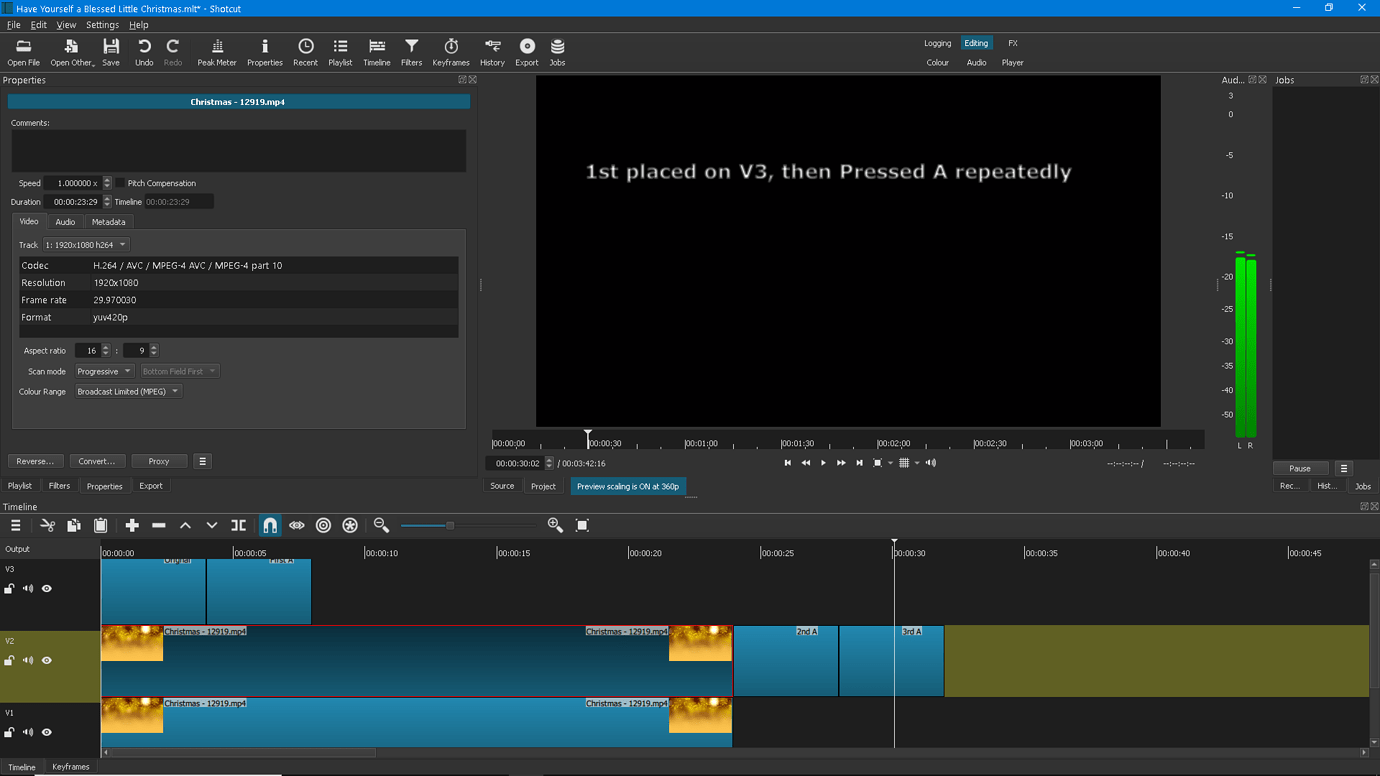Zoom timeline to fit

point(582,526)
